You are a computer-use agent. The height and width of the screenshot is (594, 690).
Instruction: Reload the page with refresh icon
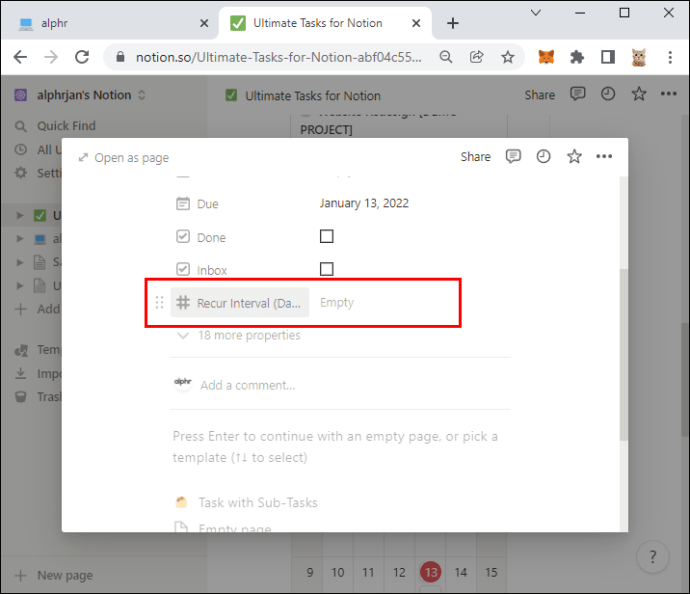tap(82, 57)
